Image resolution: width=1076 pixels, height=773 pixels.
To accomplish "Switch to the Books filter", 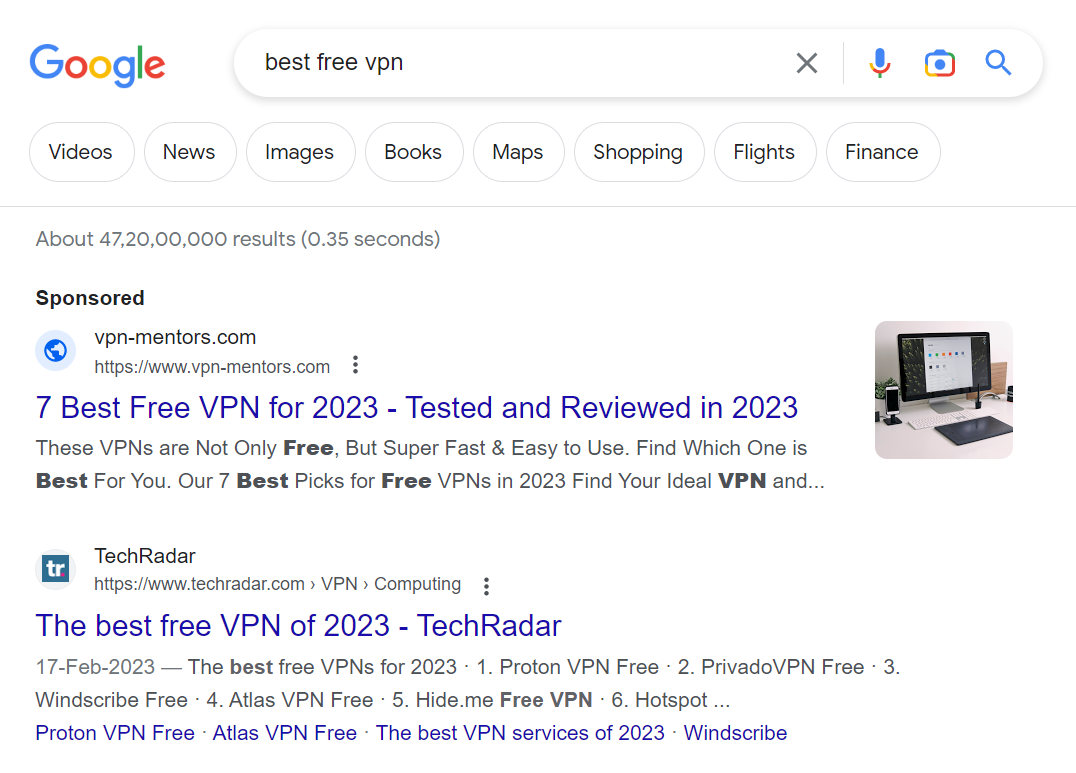I will click(x=413, y=152).
